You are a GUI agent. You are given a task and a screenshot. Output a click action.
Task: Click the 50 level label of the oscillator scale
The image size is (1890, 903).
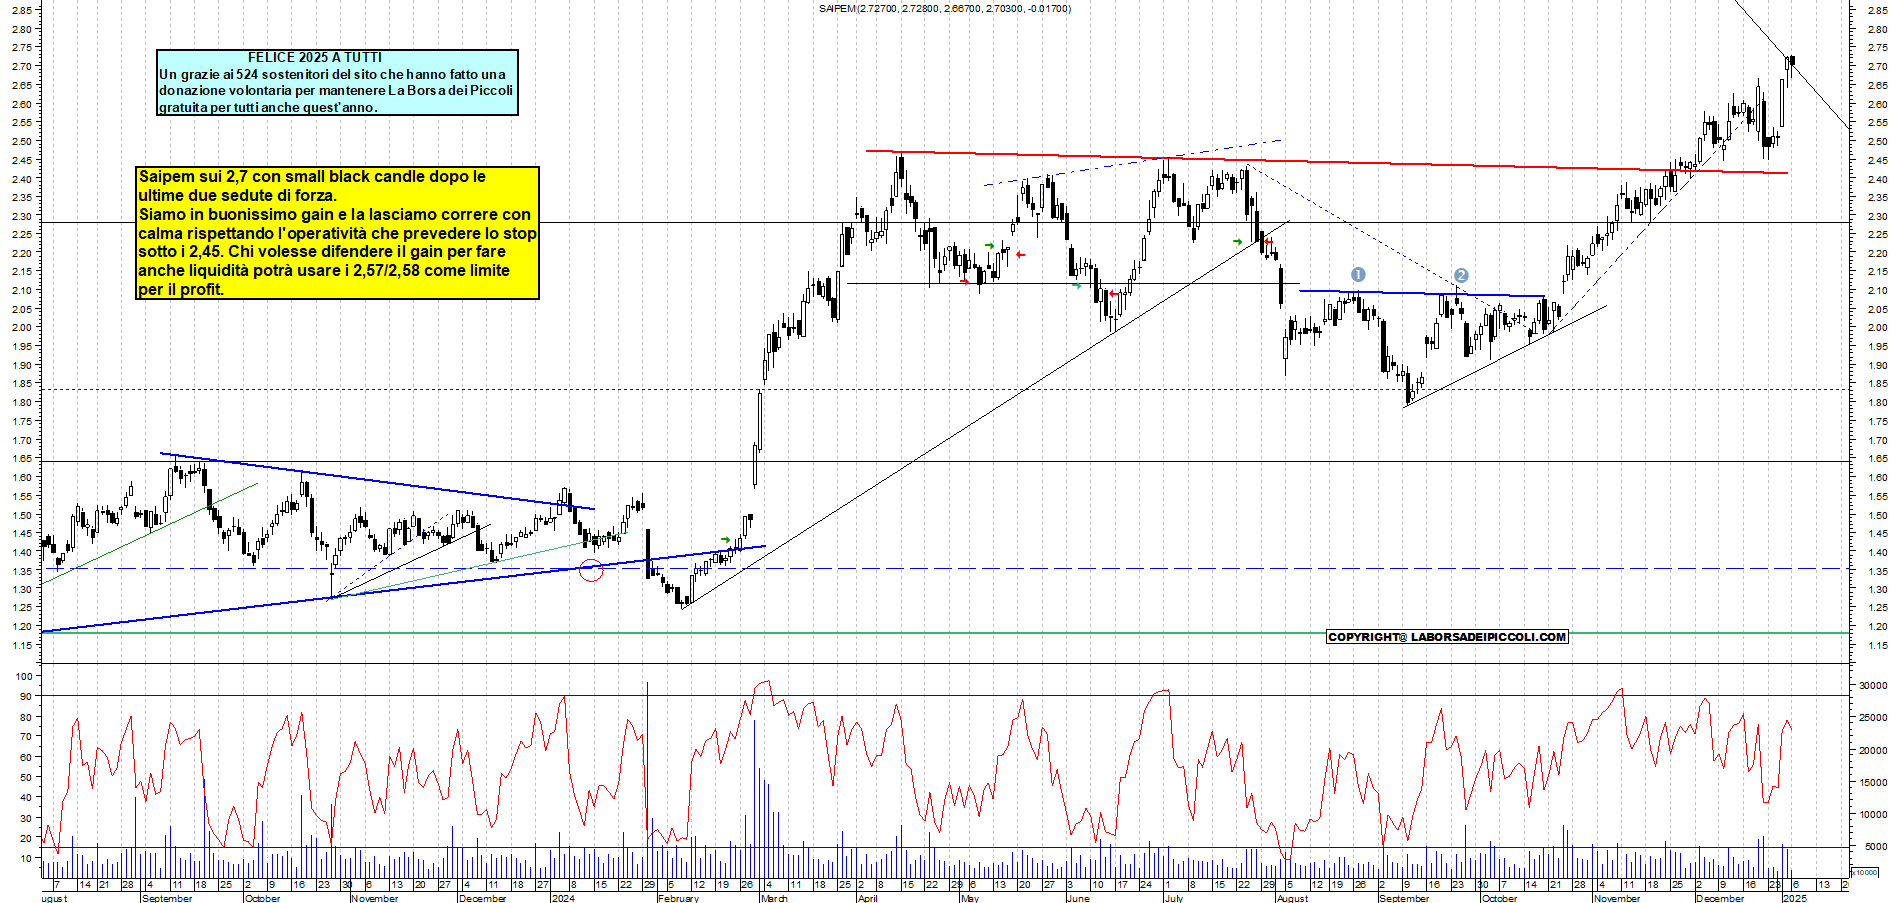tap(26, 778)
